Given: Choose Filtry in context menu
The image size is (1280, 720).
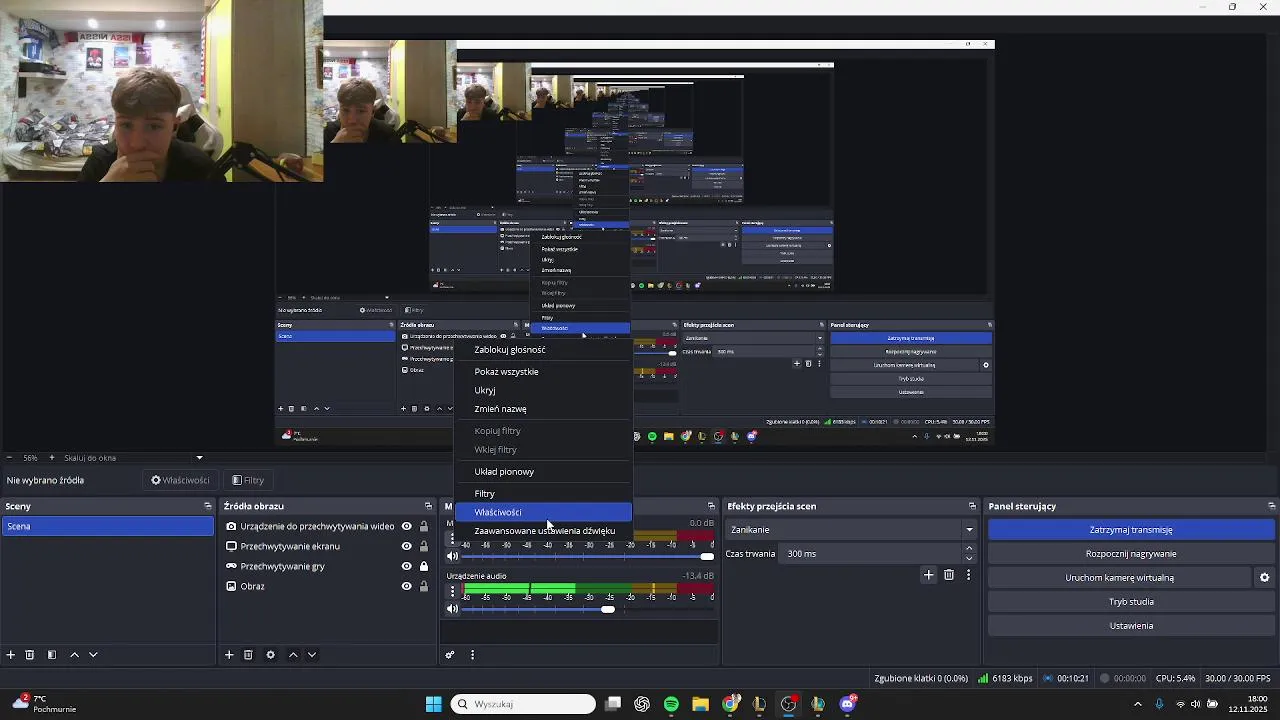Looking at the screenshot, I should (544, 494).
